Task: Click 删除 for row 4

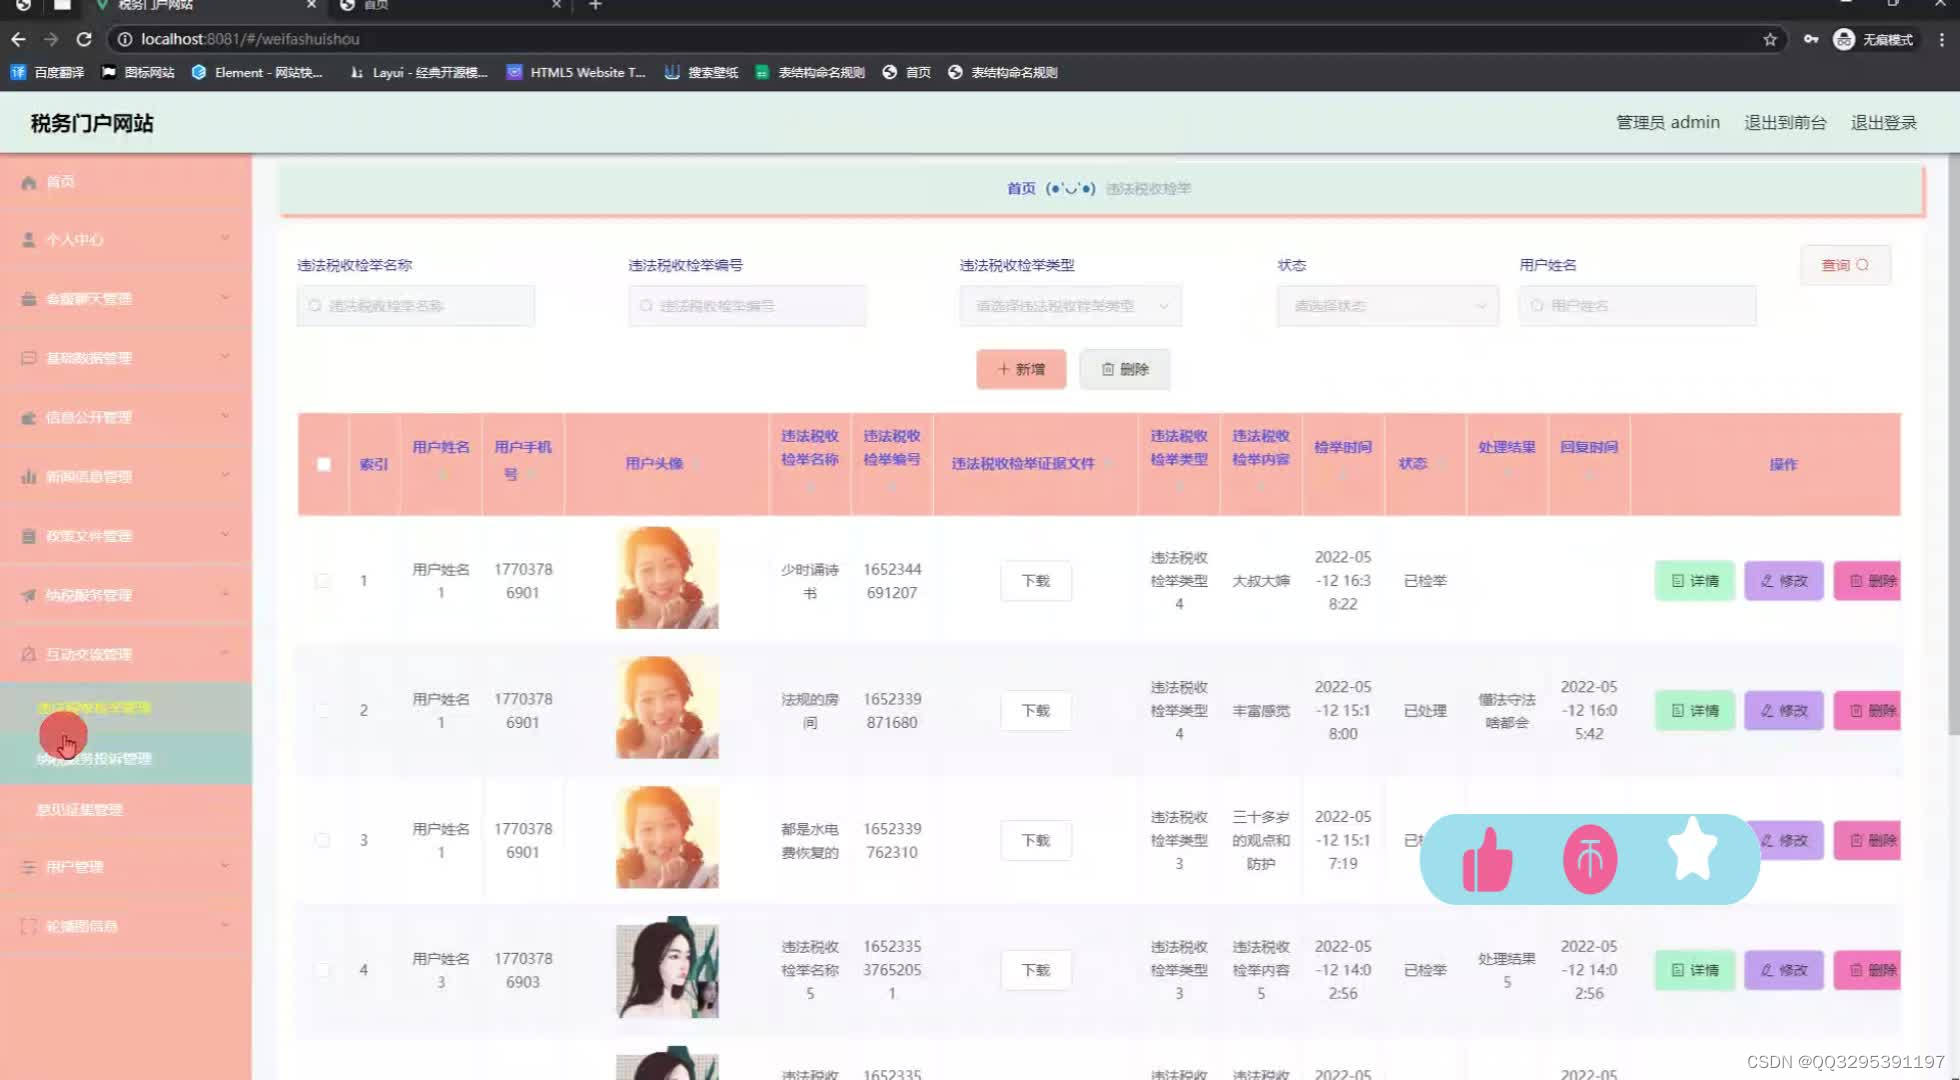Action: tap(1867, 970)
